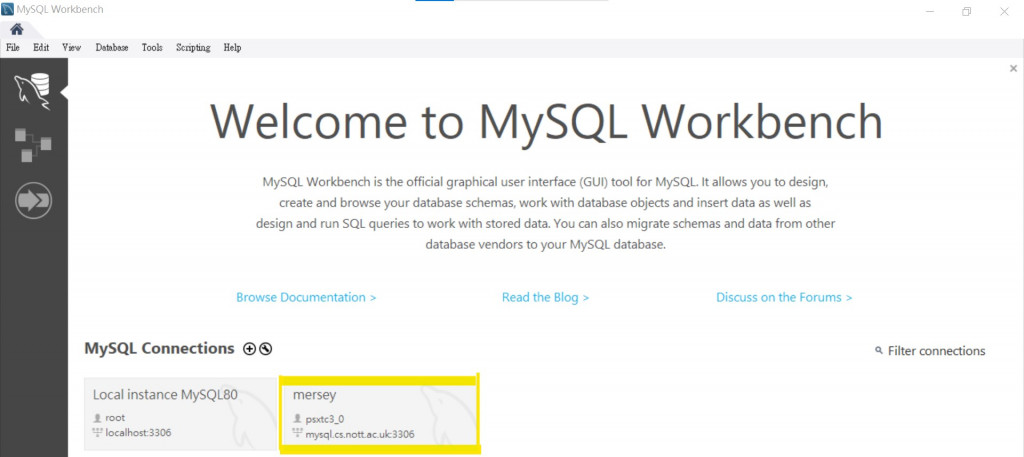
Task: Click the mysql.cs.nott.ac.uk:3306 host text
Action: (x=360, y=433)
